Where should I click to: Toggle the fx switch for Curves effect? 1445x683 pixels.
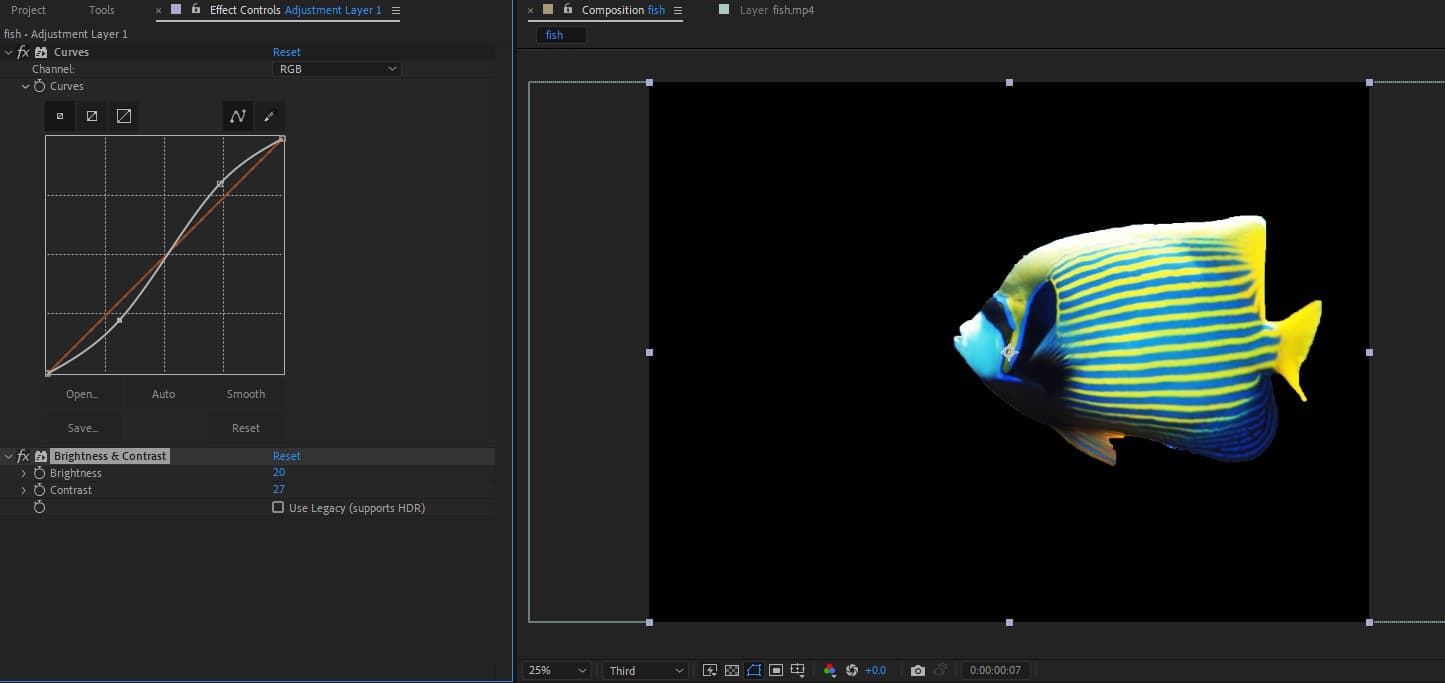[24, 52]
